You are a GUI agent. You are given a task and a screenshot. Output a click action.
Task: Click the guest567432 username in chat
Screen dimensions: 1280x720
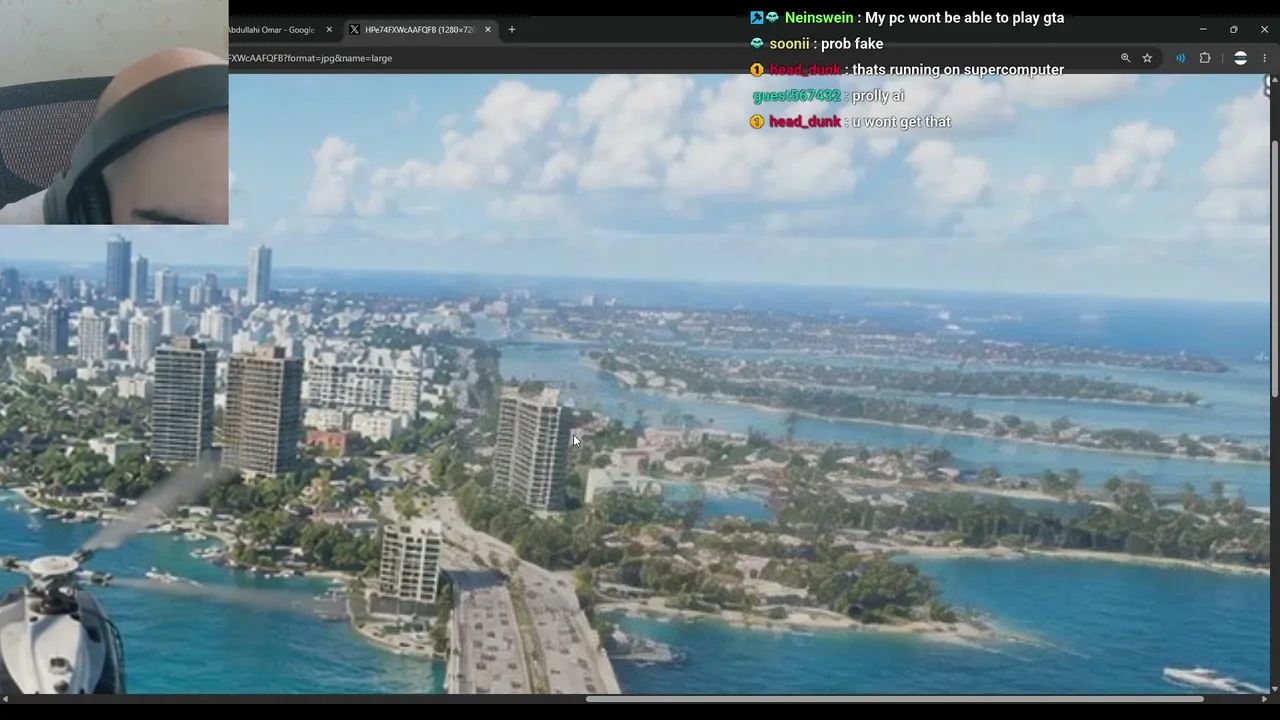pos(796,96)
